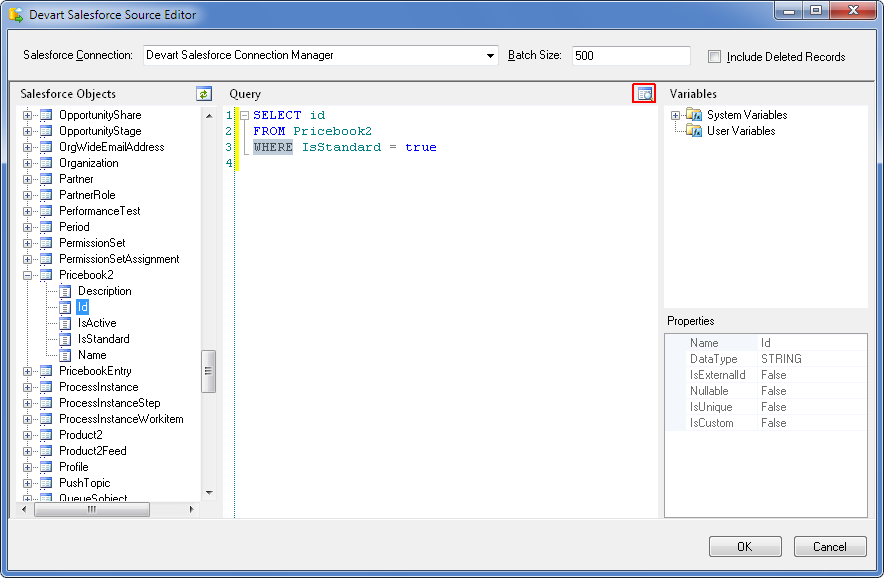Click the scroll down arrow in objects tree
This screenshot has width=884, height=578.
pyautogui.click(x=209, y=492)
